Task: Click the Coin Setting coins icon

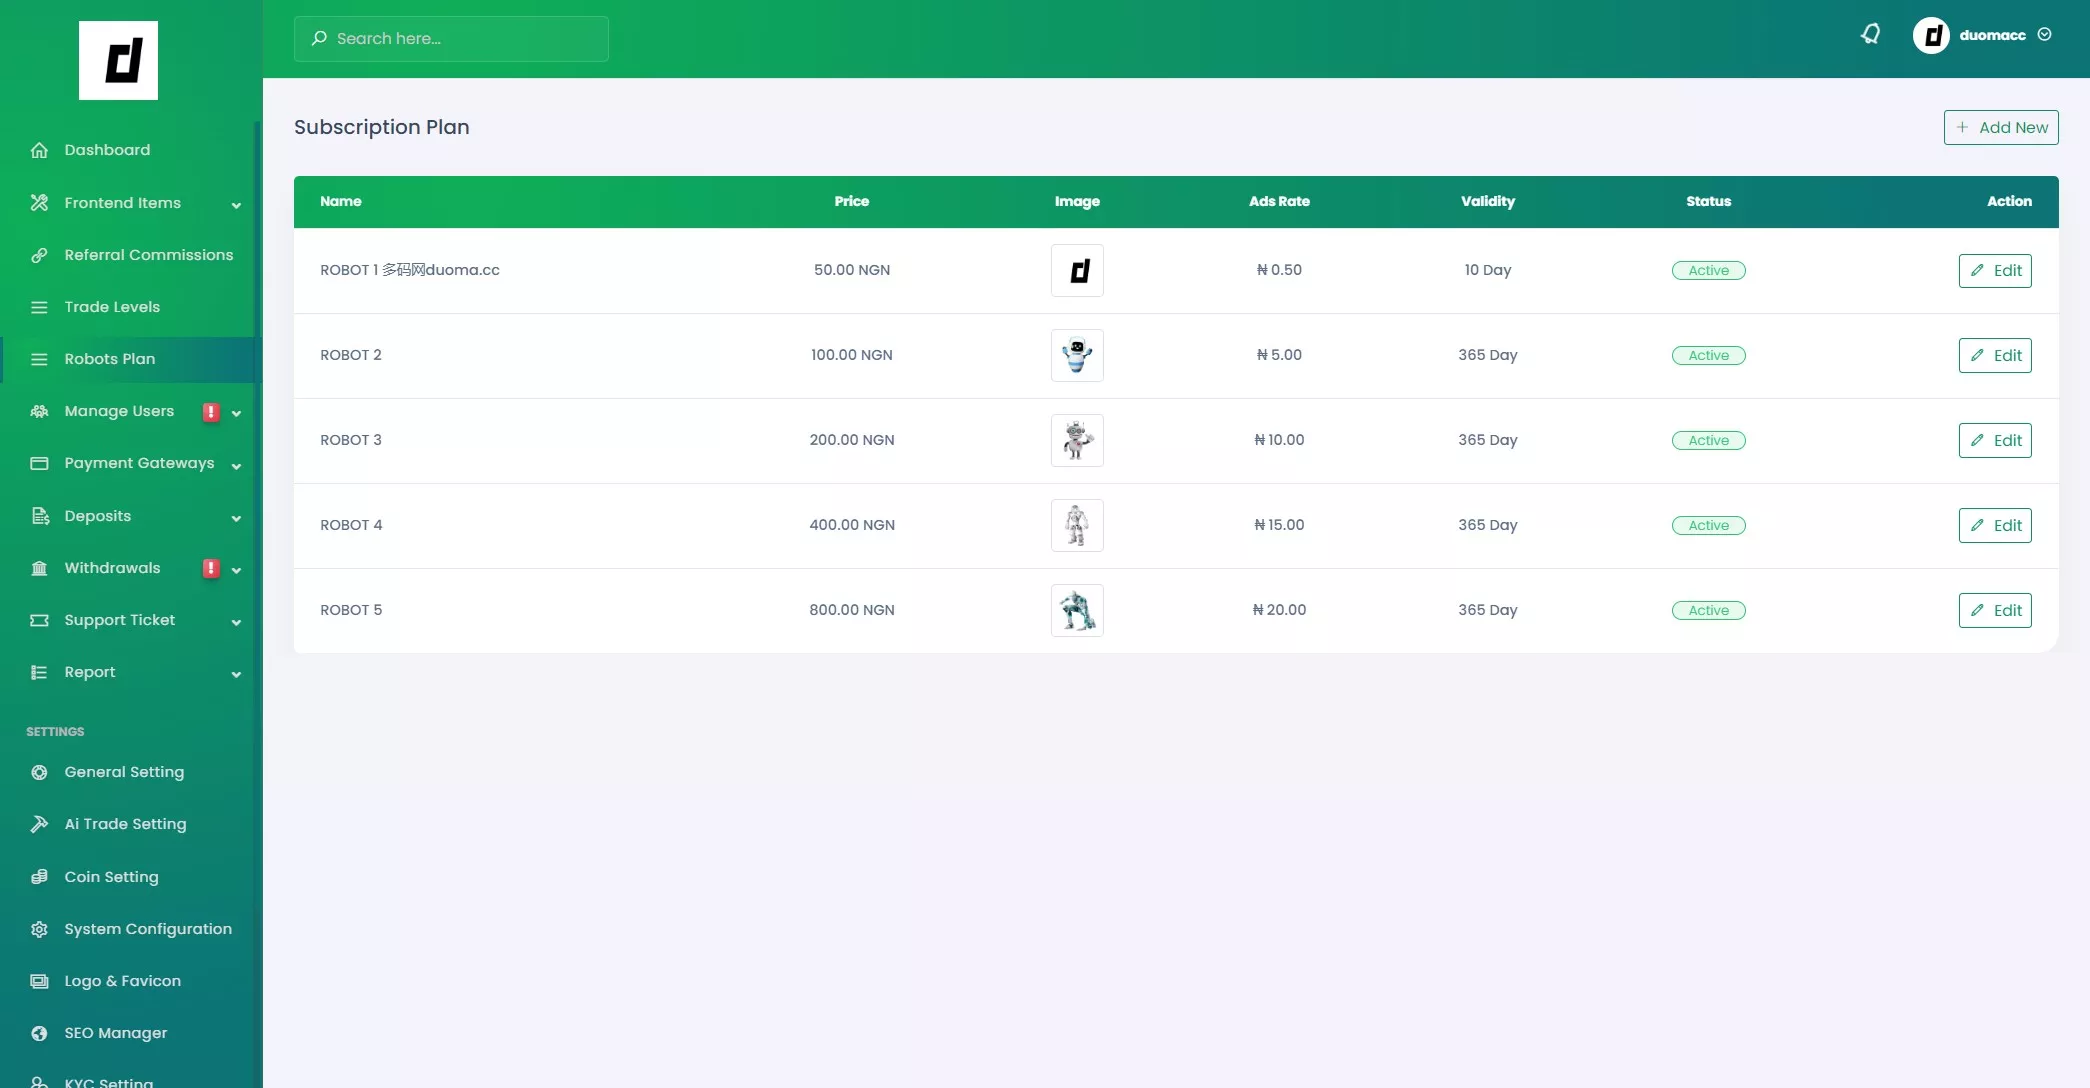Action: [39, 877]
